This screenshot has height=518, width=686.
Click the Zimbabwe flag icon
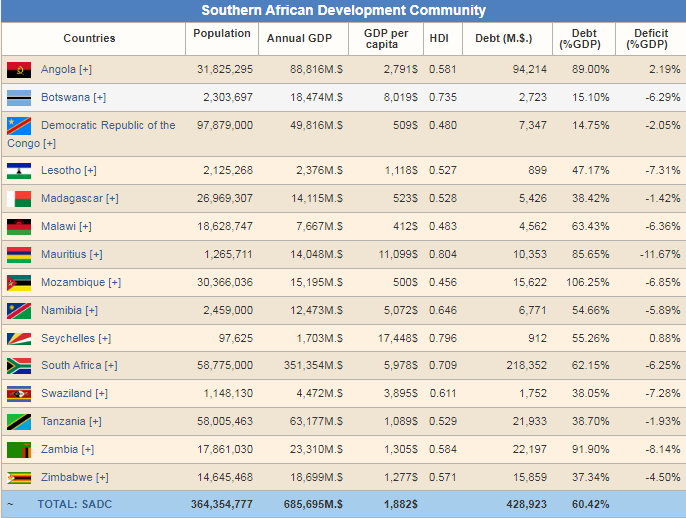click(19, 478)
